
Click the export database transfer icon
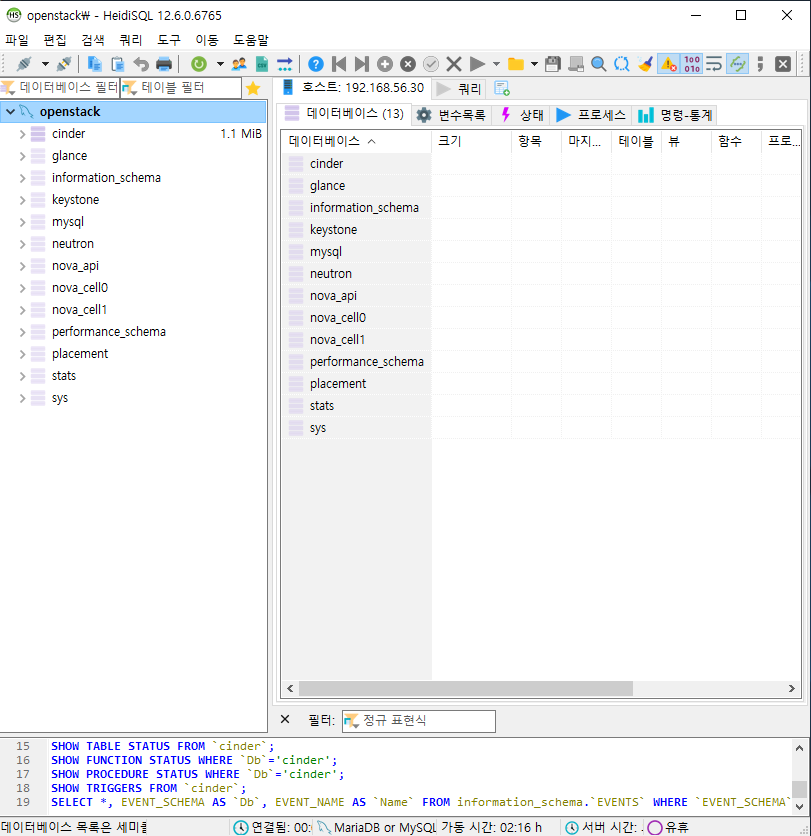click(285, 64)
